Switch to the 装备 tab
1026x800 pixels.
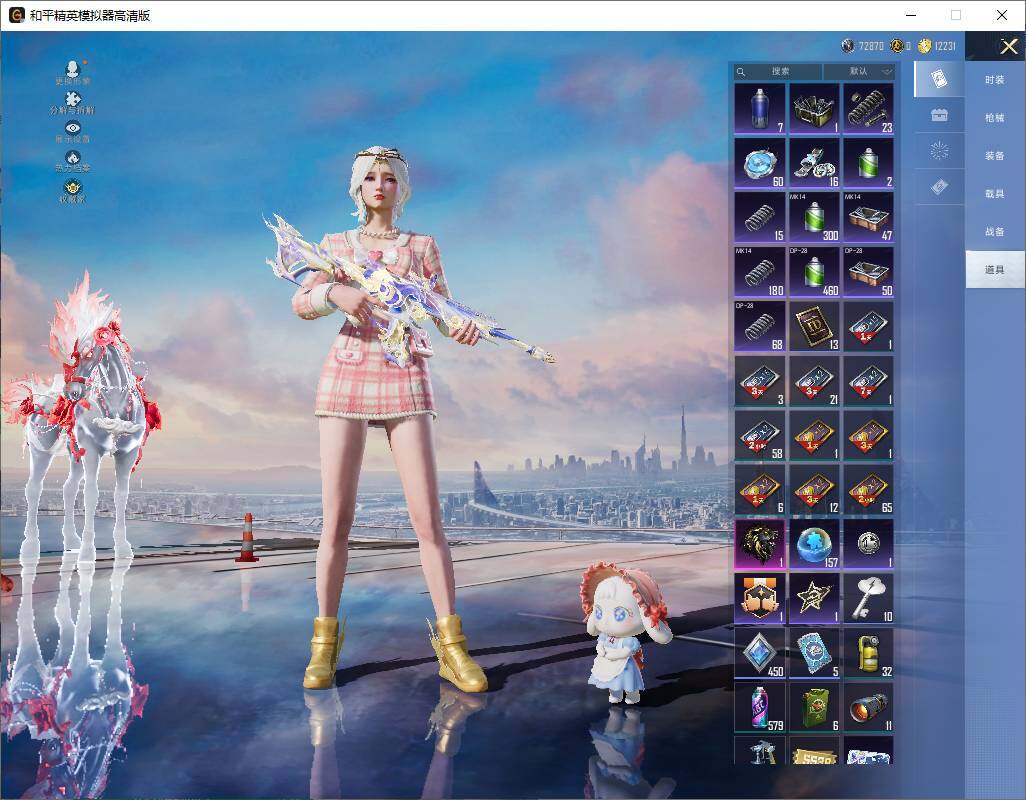[x=995, y=156]
